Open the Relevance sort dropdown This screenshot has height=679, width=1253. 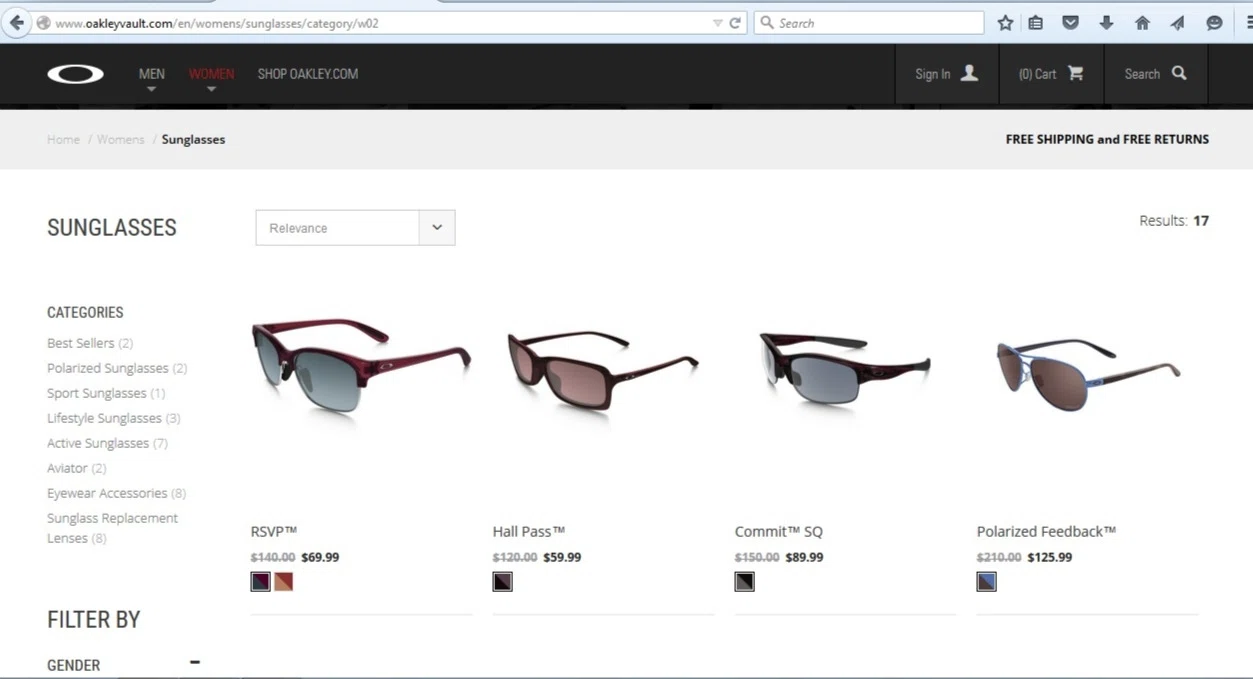click(x=355, y=228)
